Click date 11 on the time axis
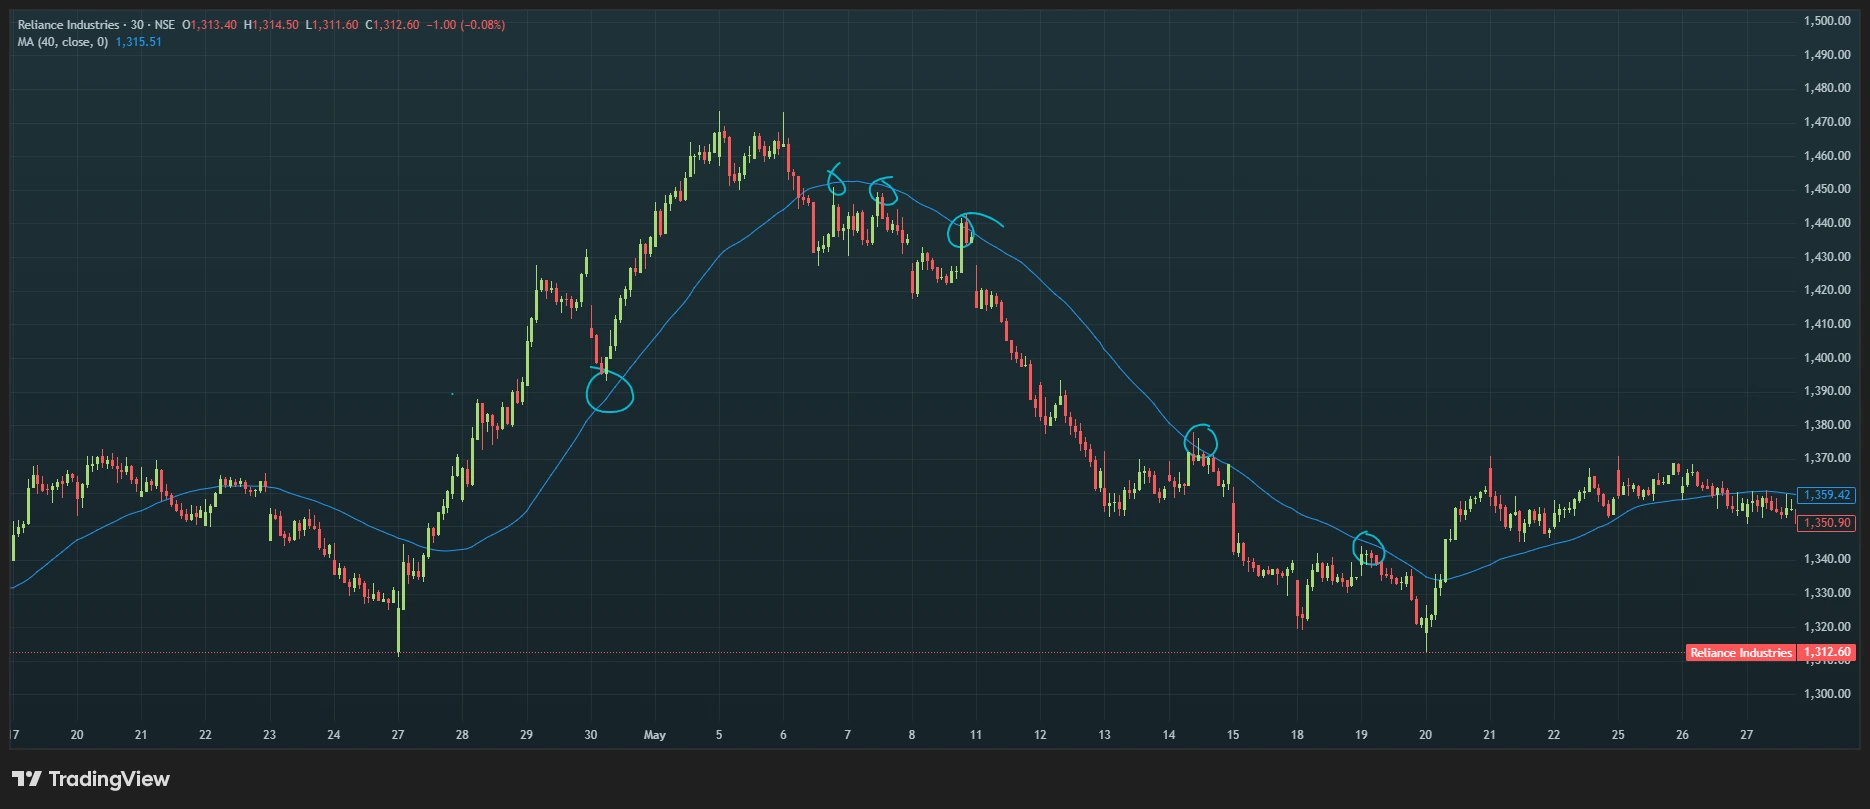Image resolution: width=1870 pixels, height=809 pixels. pos(976,735)
